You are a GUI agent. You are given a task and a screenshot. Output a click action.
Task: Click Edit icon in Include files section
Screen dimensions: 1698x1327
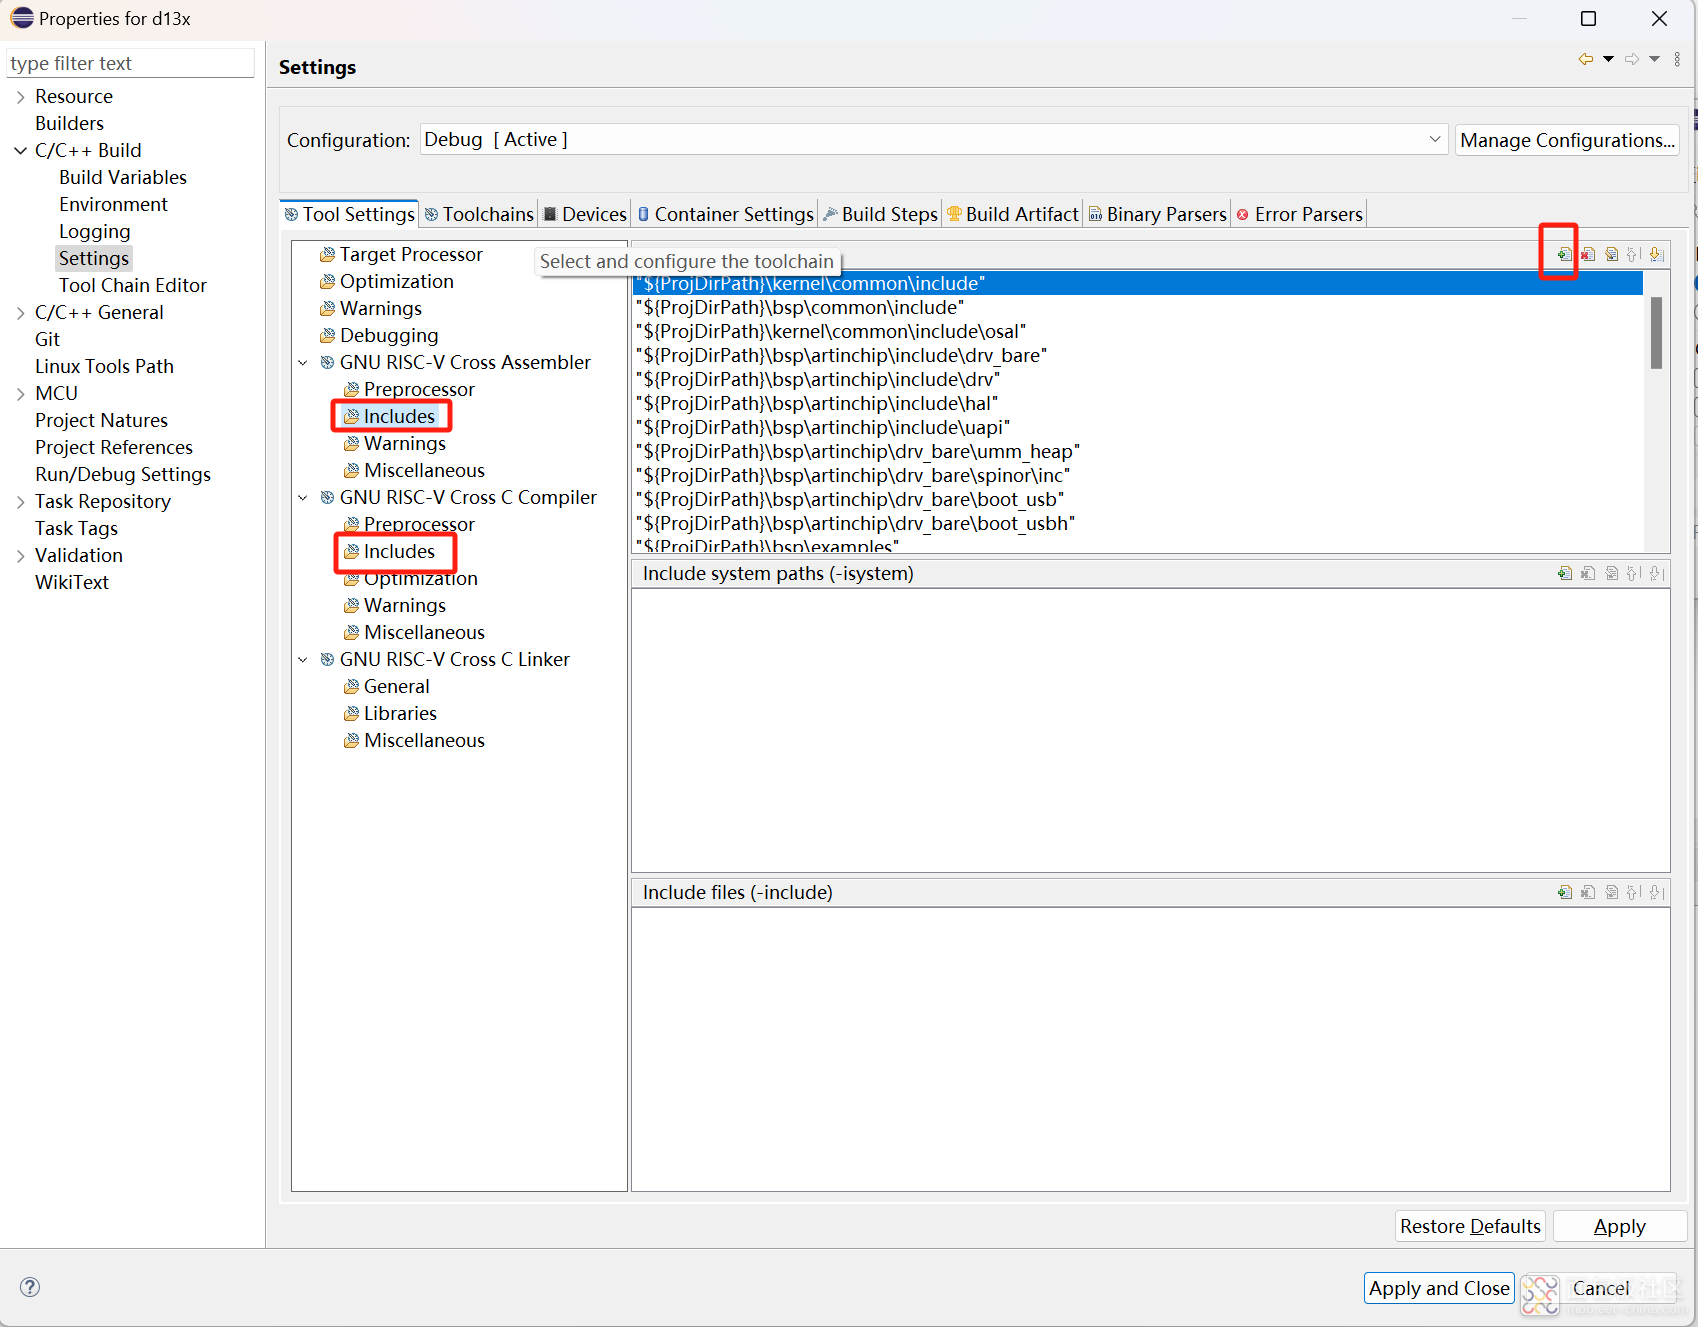point(1611,892)
